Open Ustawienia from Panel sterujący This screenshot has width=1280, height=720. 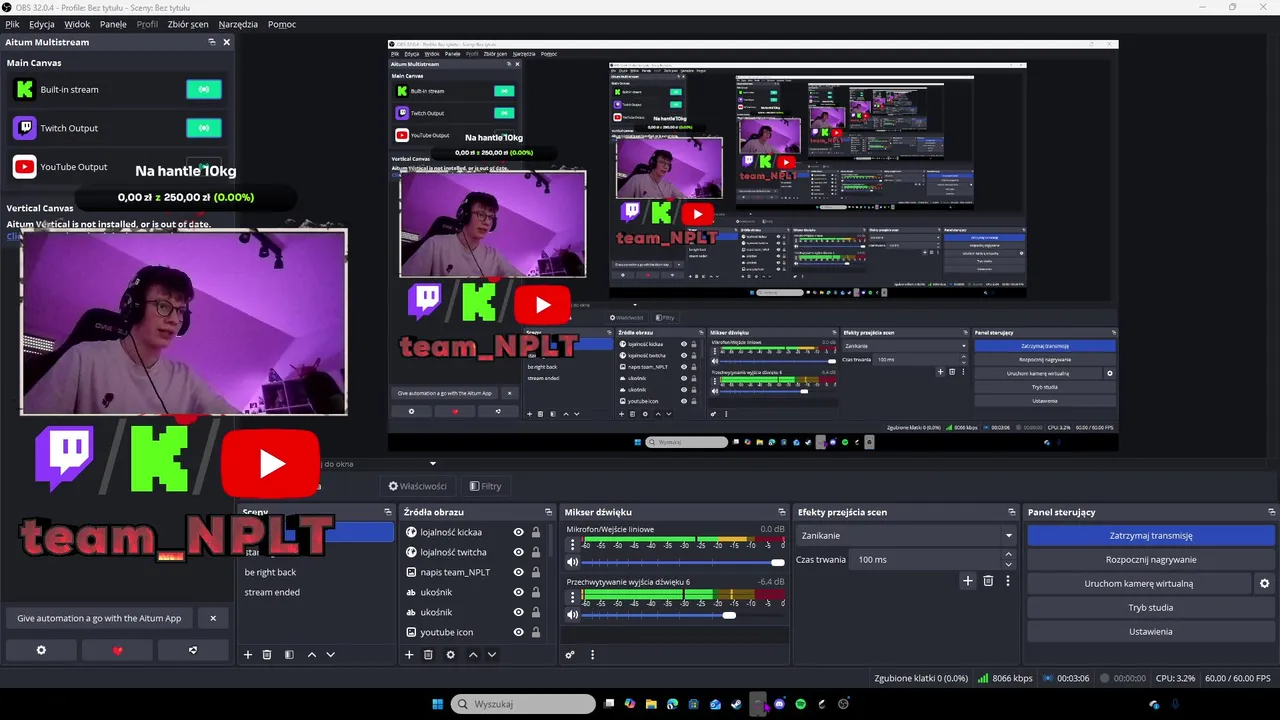pos(1151,632)
